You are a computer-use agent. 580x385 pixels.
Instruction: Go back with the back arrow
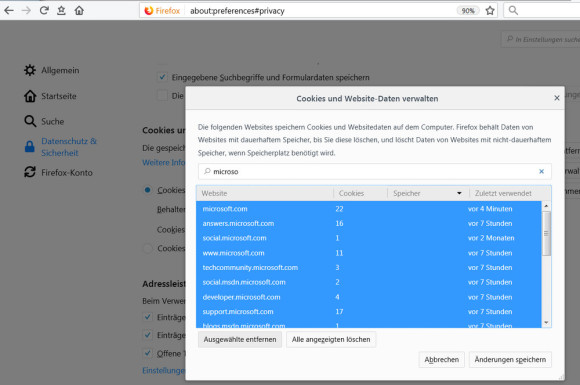pos(9,10)
